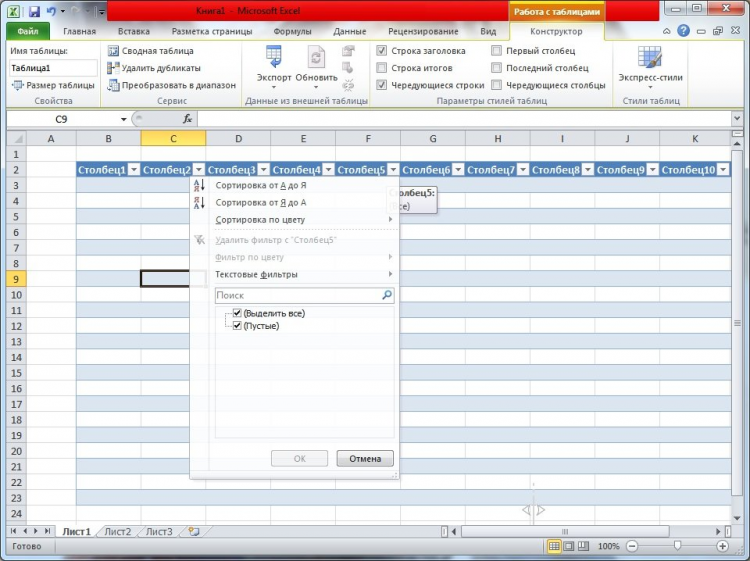Open the Name Box dropdown arrow
The width and height of the screenshot is (750, 561).
pyautogui.click(x=123, y=119)
